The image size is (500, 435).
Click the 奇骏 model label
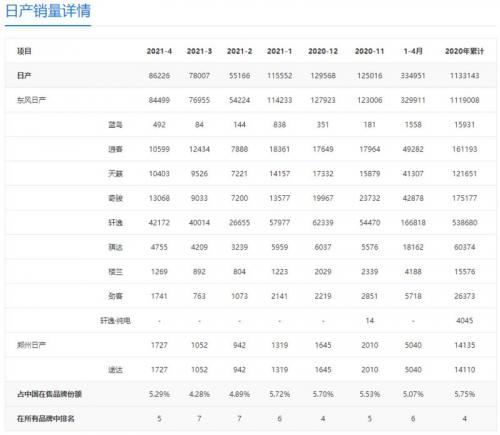pyautogui.click(x=116, y=198)
